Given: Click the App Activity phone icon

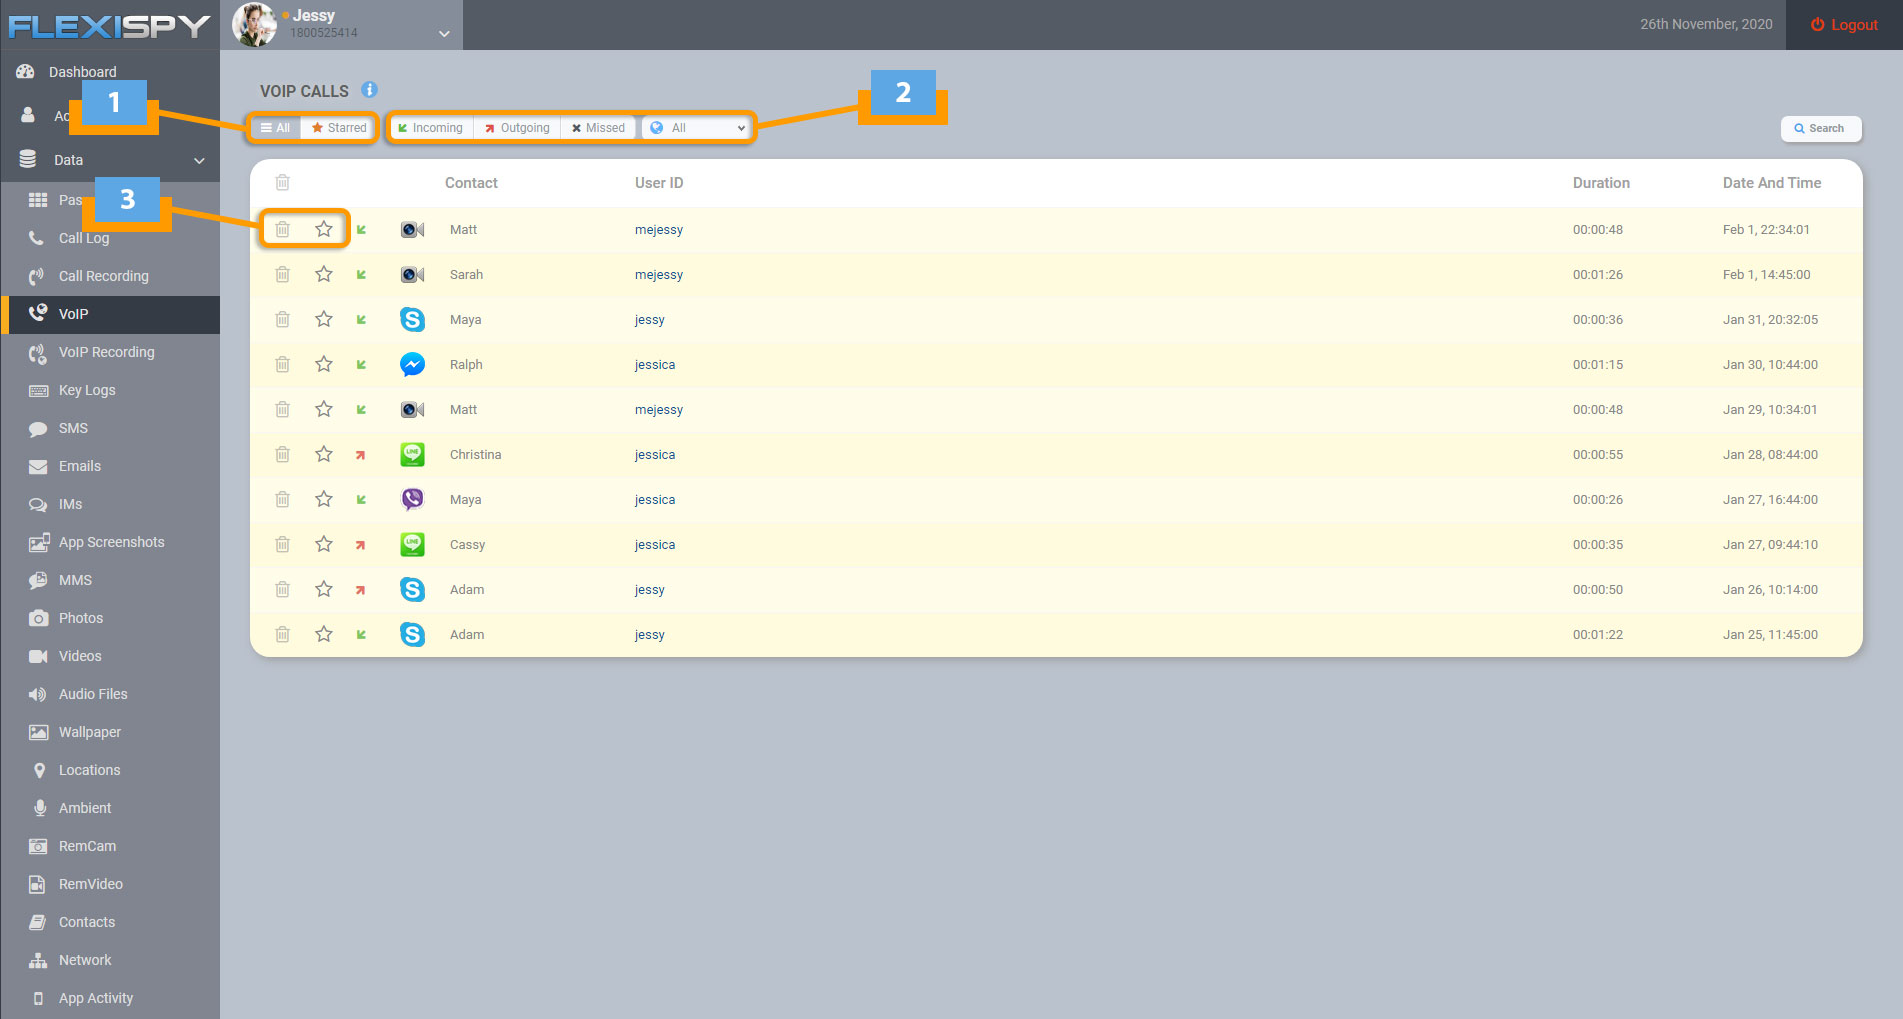Looking at the screenshot, I should 38,999.
